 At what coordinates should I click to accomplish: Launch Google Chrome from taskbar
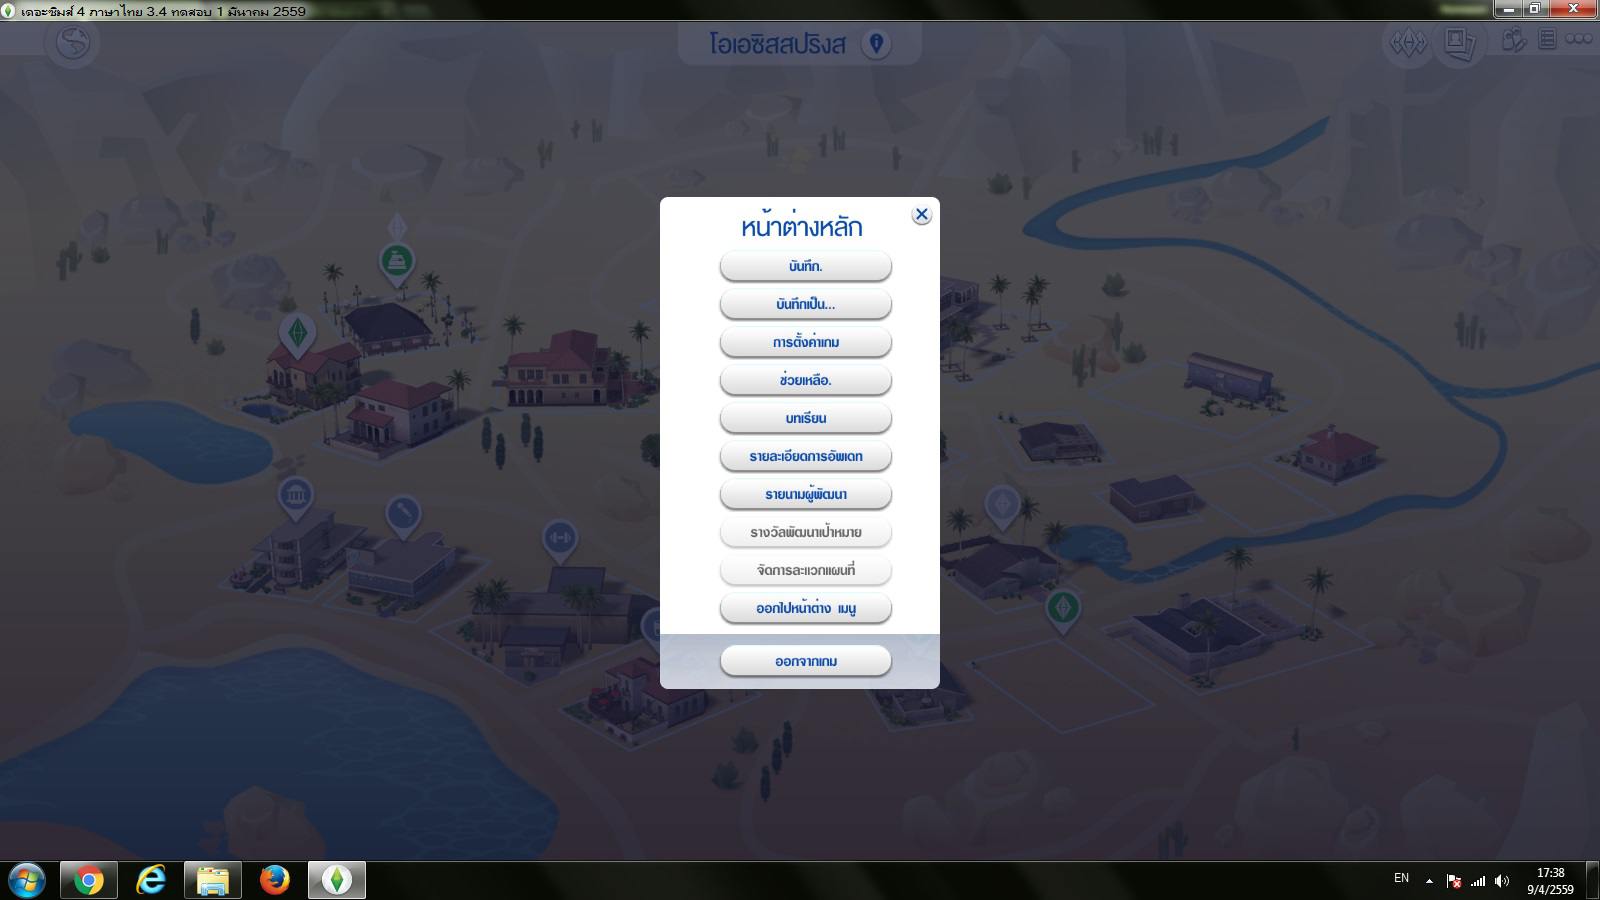point(88,880)
